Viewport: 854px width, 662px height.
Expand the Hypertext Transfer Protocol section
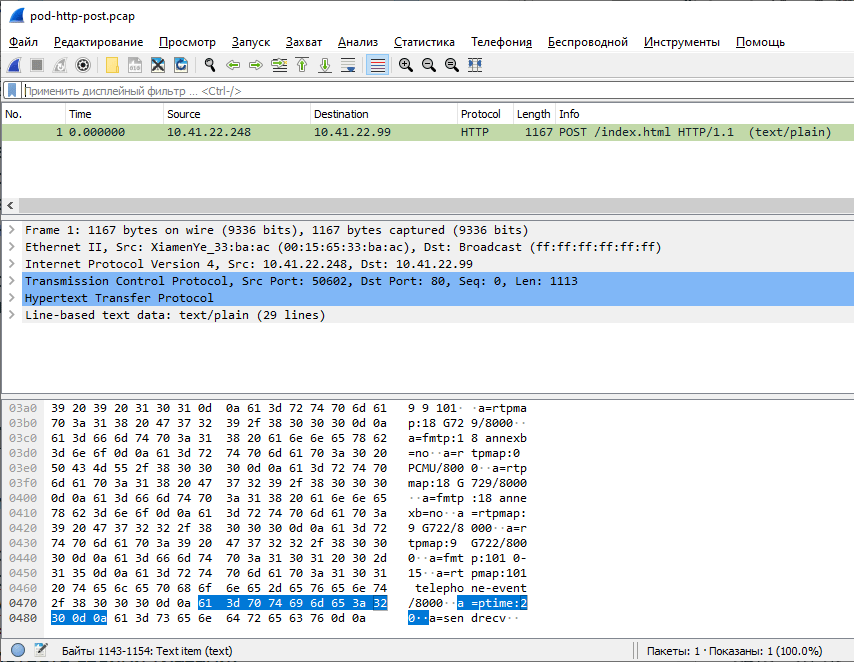[11, 298]
